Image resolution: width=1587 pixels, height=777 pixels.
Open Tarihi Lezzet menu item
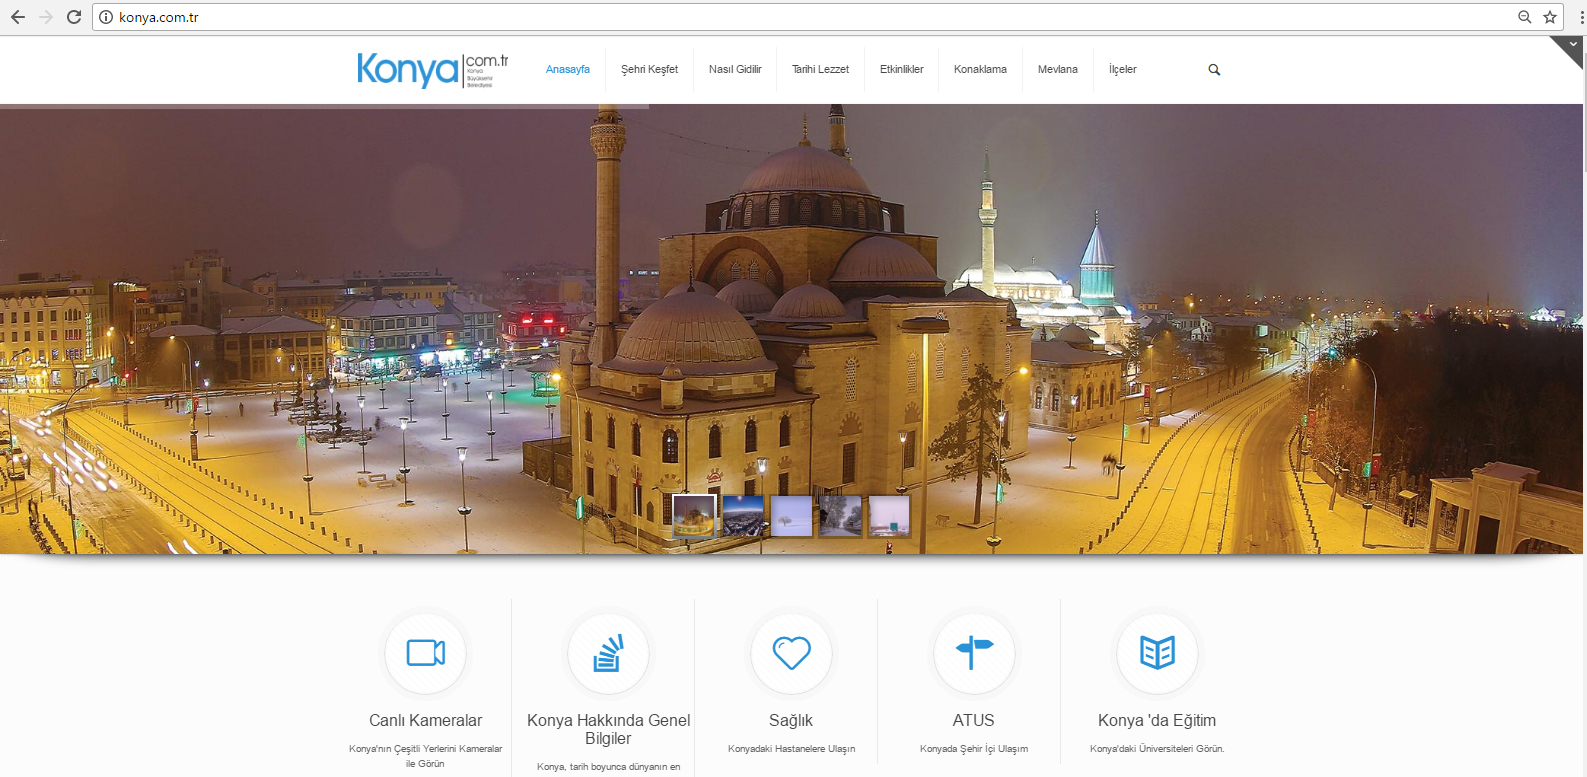tap(820, 70)
